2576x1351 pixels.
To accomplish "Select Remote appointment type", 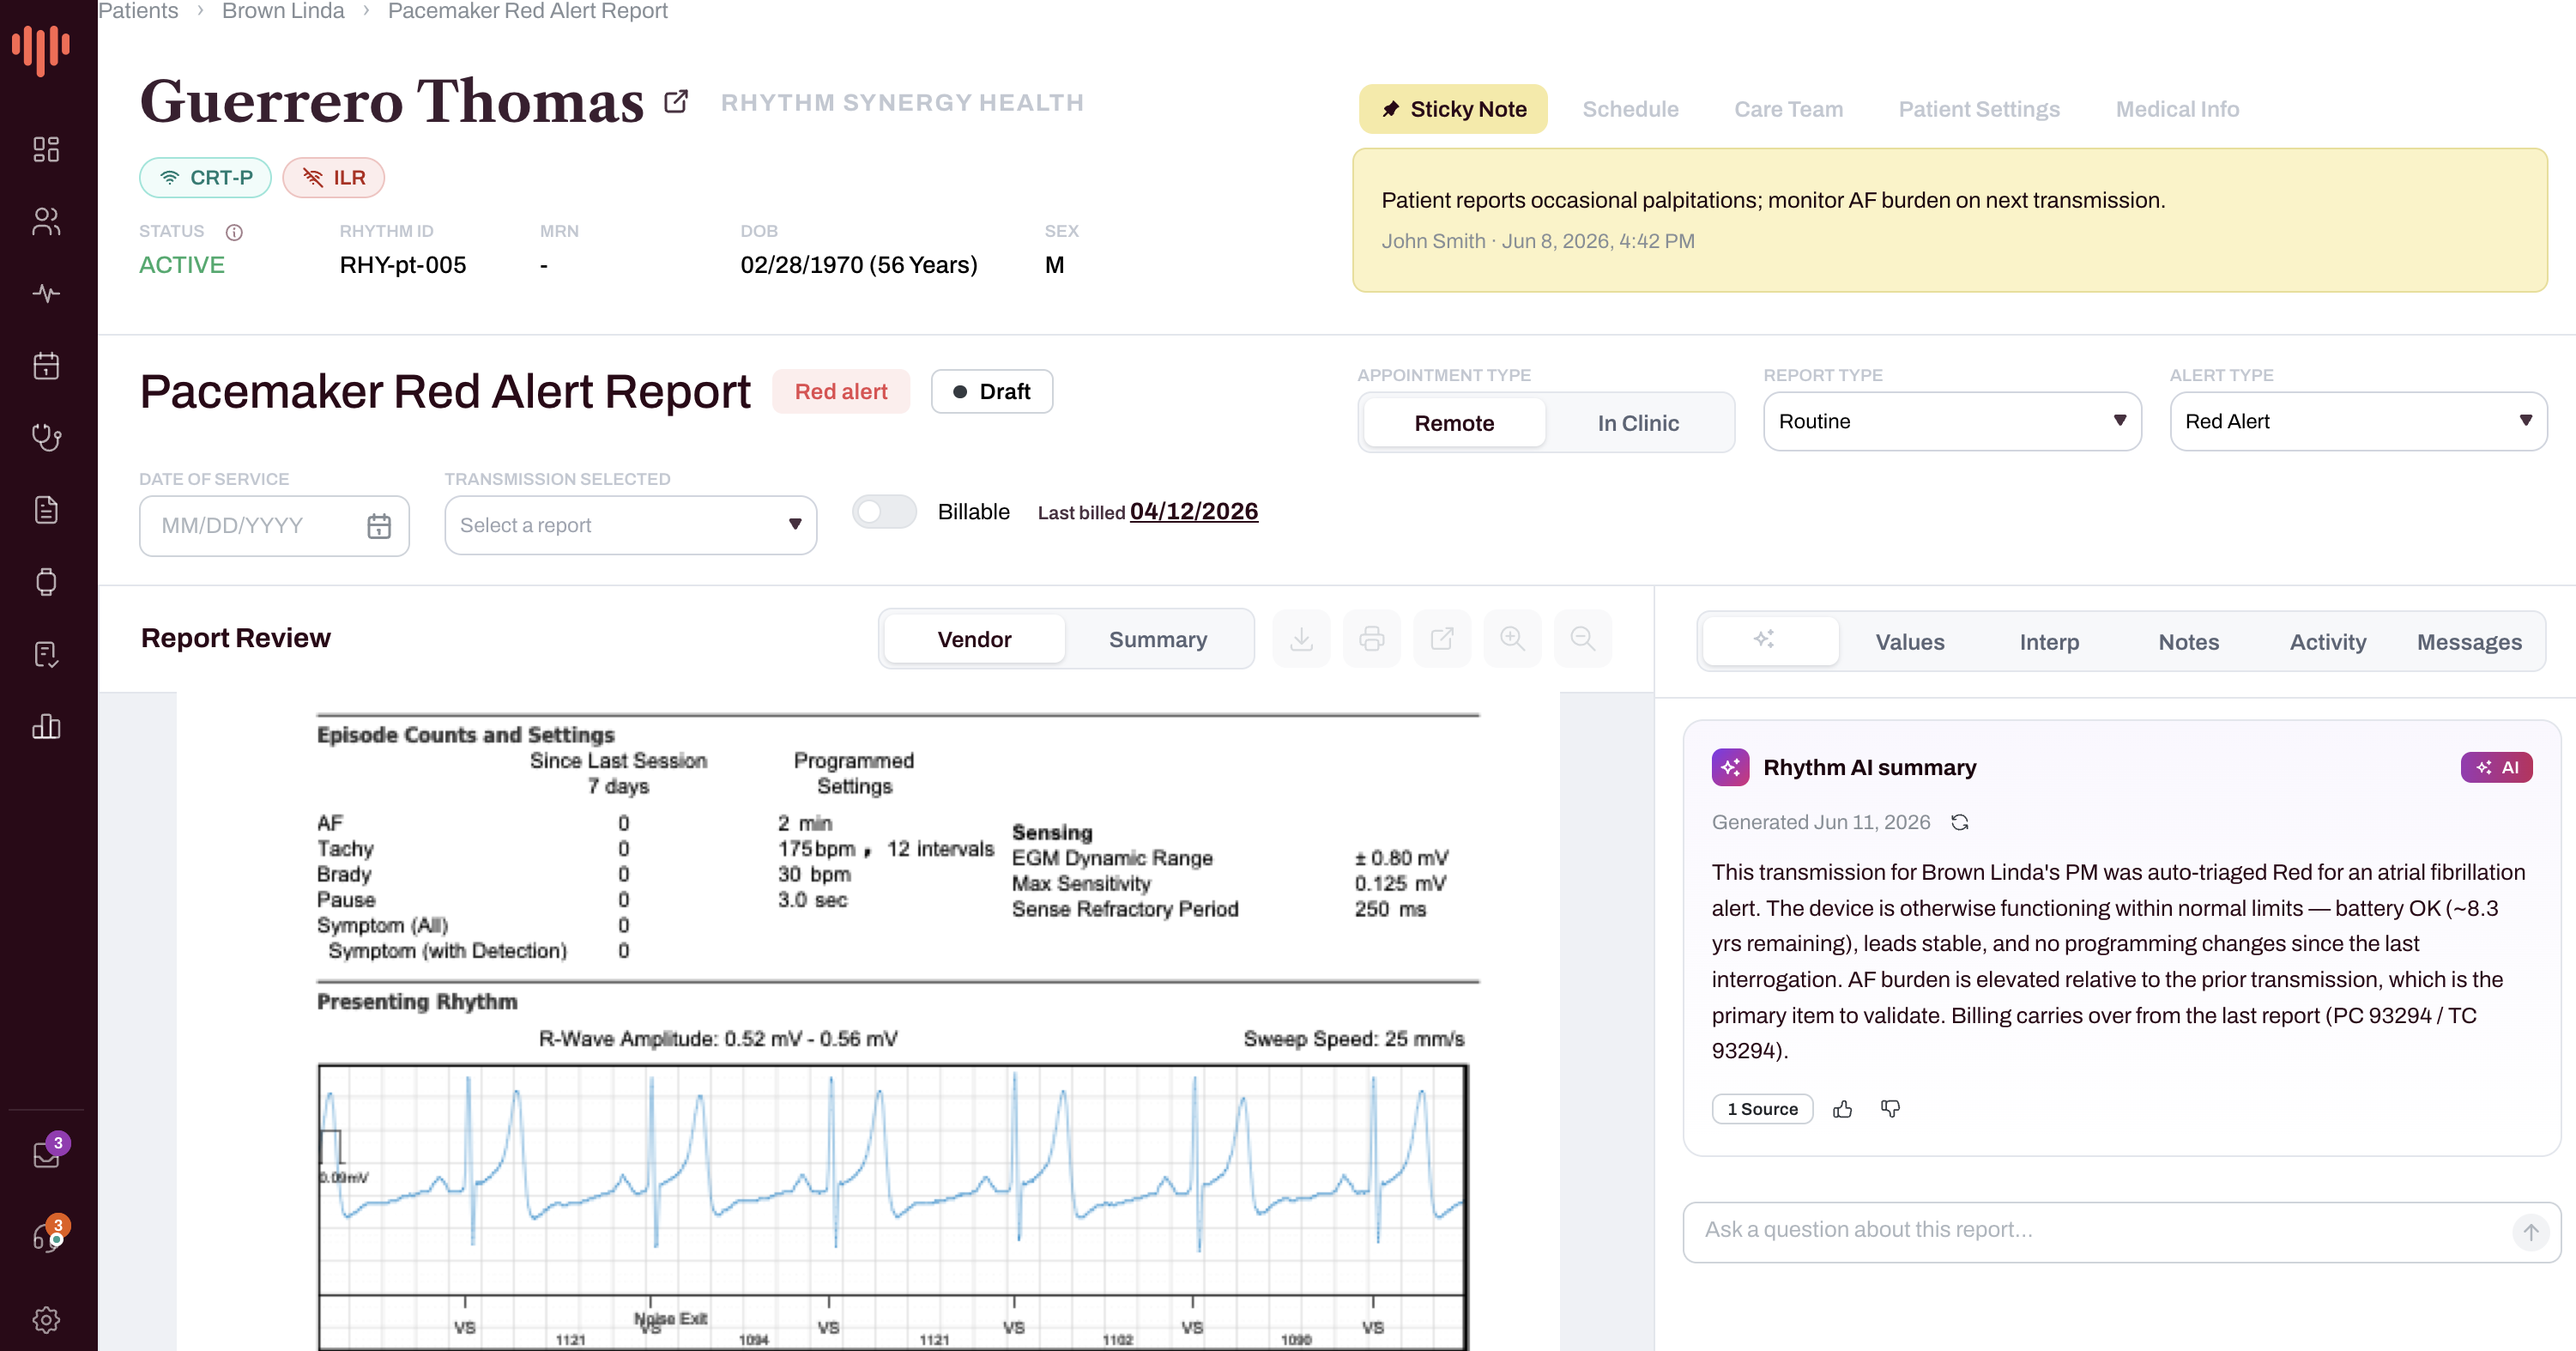I will point(1454,422).
